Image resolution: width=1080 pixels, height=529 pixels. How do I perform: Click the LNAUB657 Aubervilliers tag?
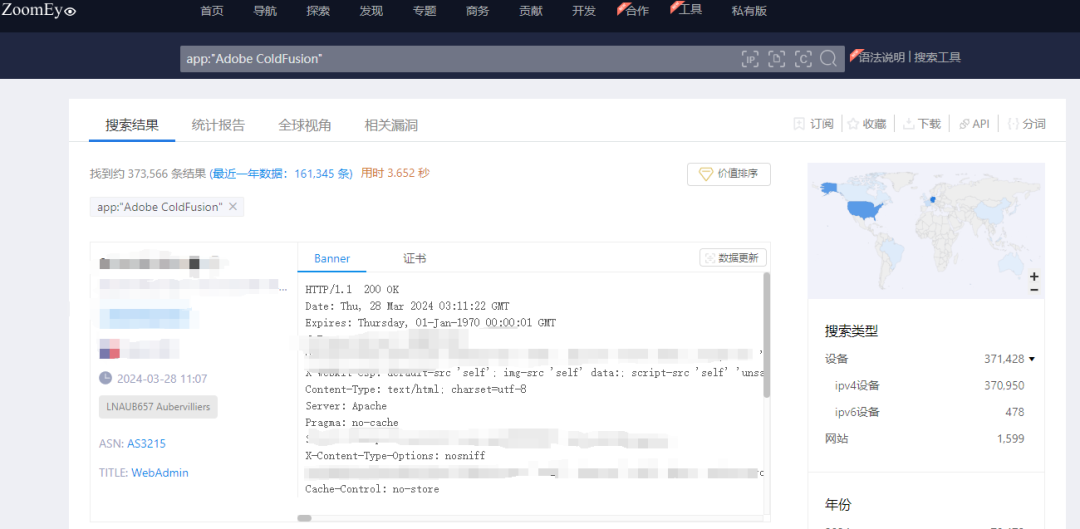click(x=158, y=406)
